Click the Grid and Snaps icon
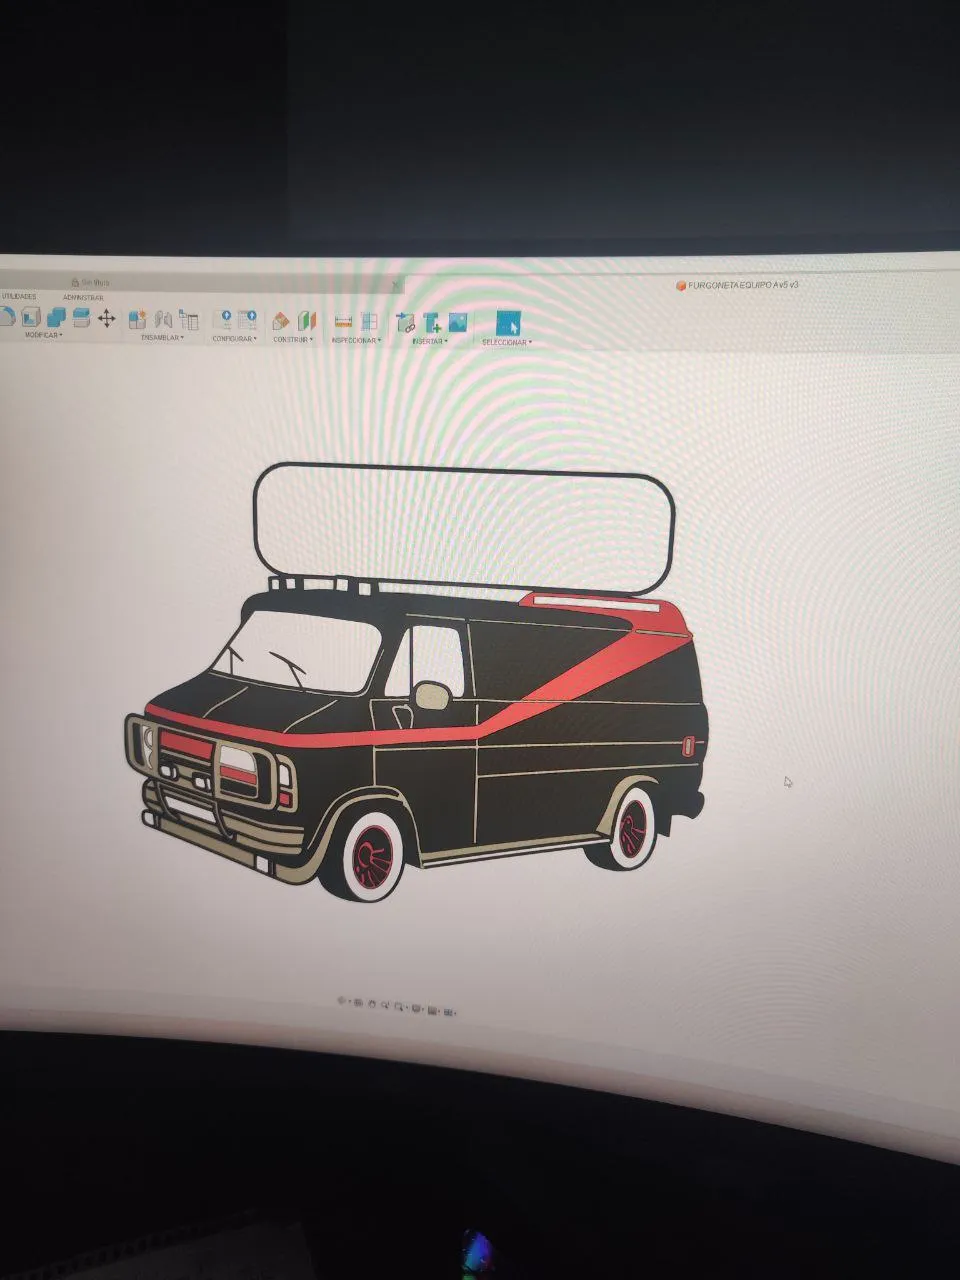This screenshot has height=1280, width=960. point(431,1010)
